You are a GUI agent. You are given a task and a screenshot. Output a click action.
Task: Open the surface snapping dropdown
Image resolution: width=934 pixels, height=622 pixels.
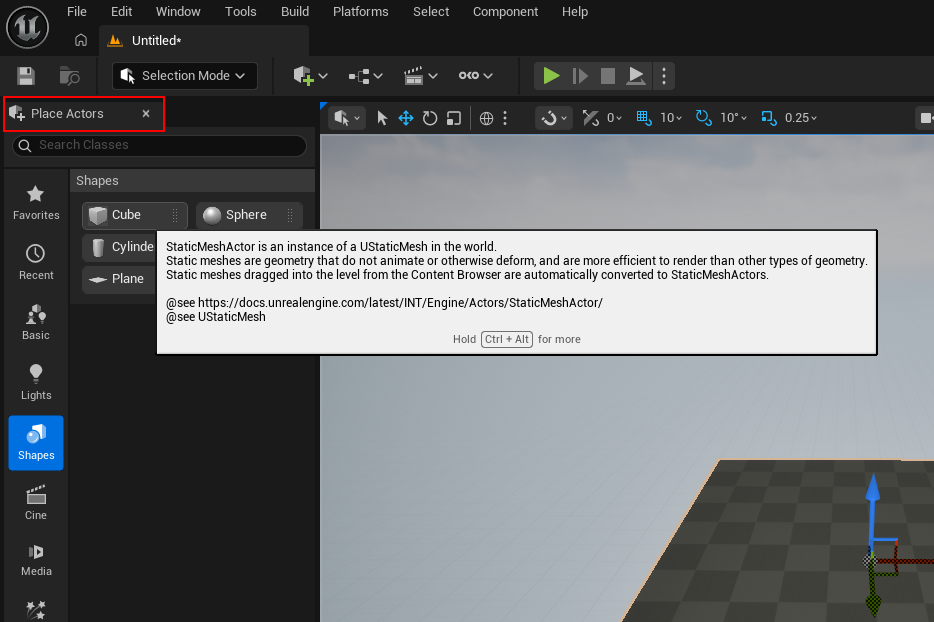tap(553, 118)
